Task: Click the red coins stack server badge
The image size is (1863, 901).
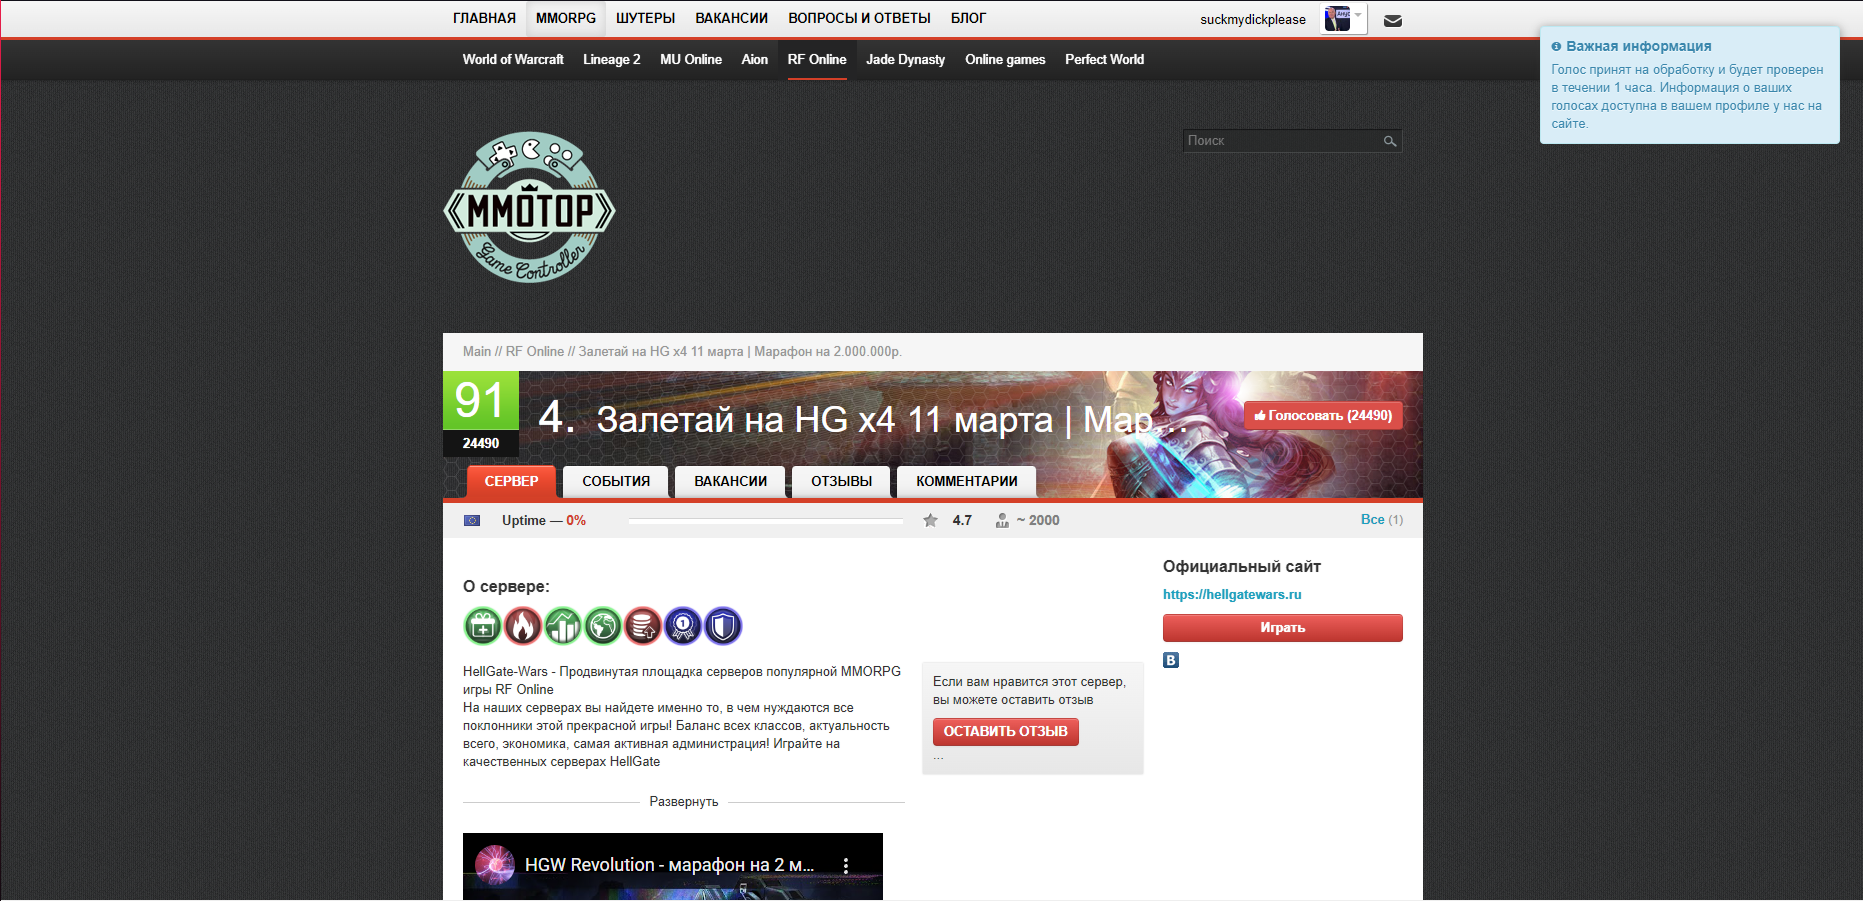Action: [643, 626]
